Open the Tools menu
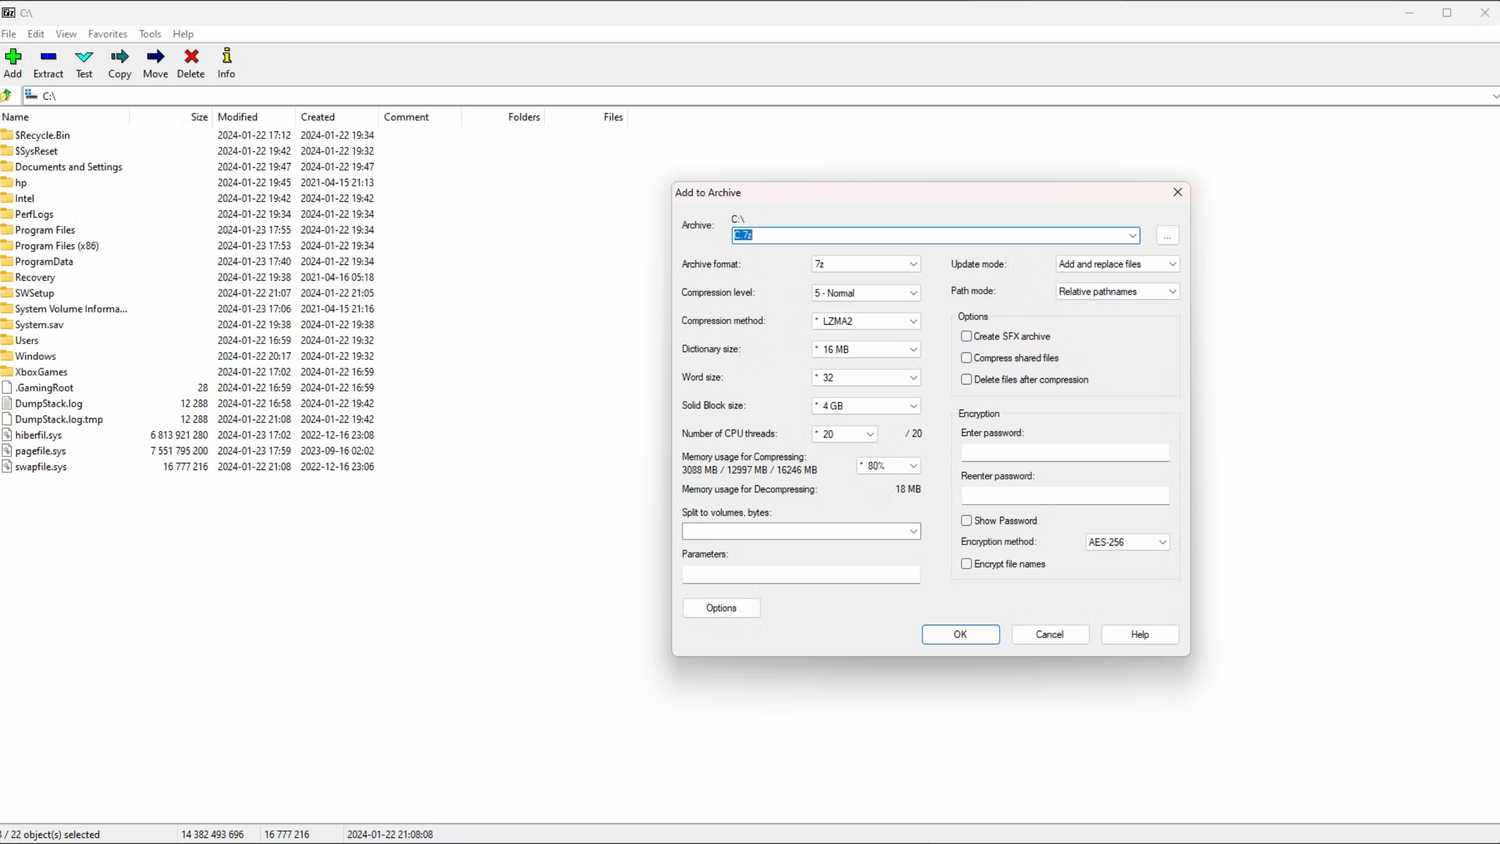The height and width of the screenshot is (844, 1500). [x=150, y=34]
